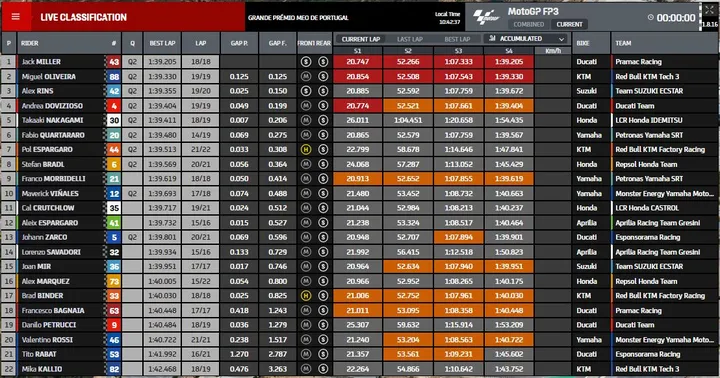
Task: Sort by GAP F. column header
Action: point(277,43)
